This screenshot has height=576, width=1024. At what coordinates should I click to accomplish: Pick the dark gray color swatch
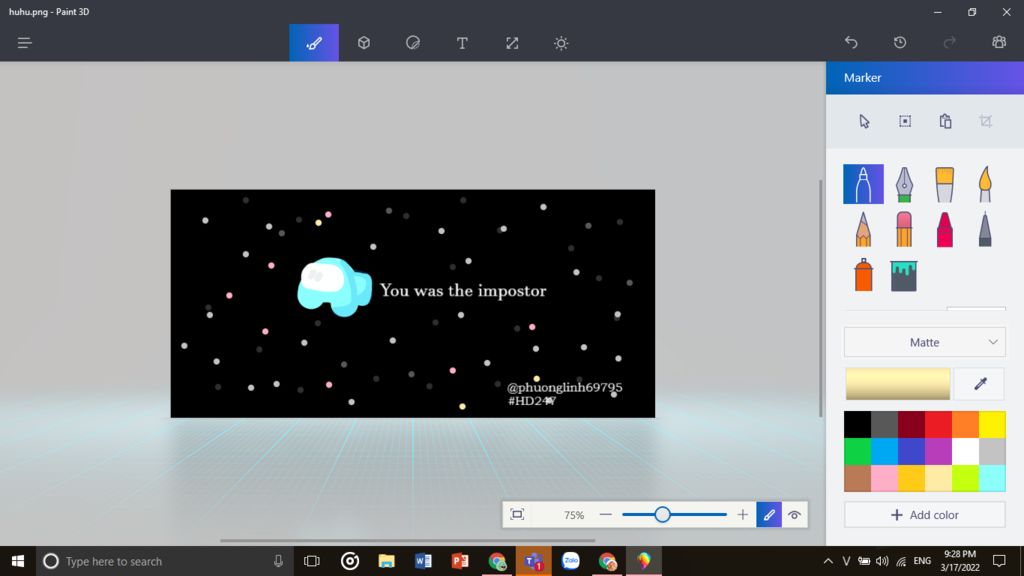884,424
